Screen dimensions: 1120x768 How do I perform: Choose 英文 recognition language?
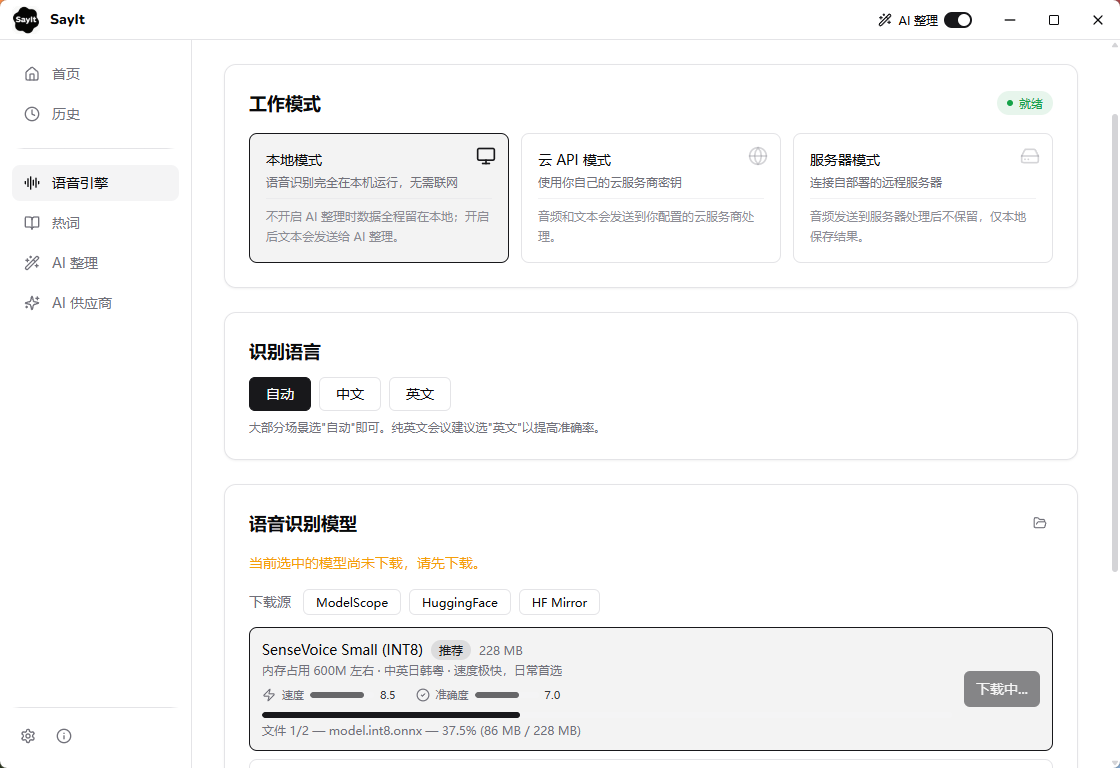[x=420, y=394]
